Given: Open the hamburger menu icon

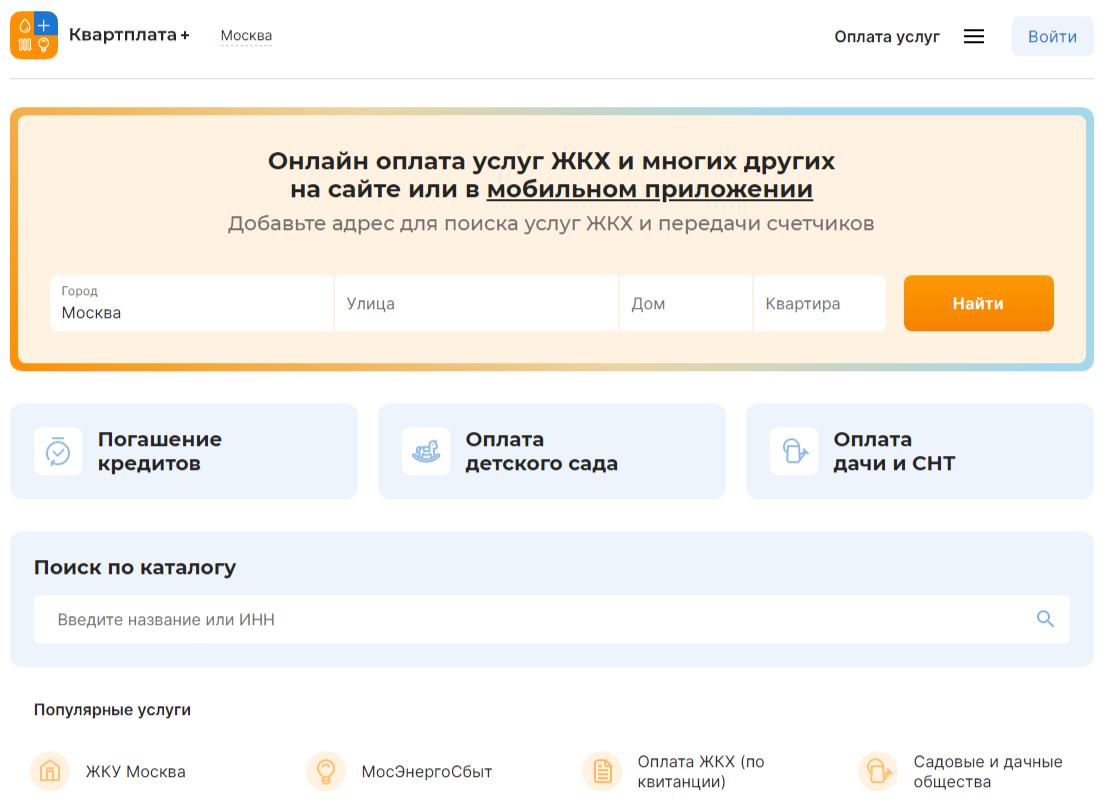Looking at the screenshot, I should [x=973, y=36].
